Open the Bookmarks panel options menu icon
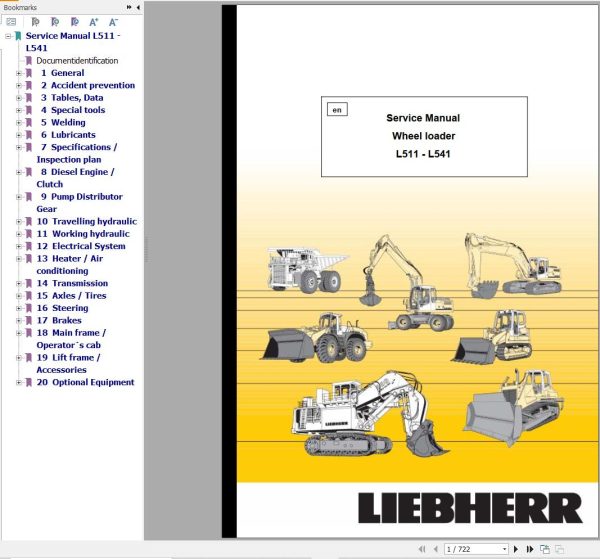This screenshot has width=600, height=559. [11, 22]
